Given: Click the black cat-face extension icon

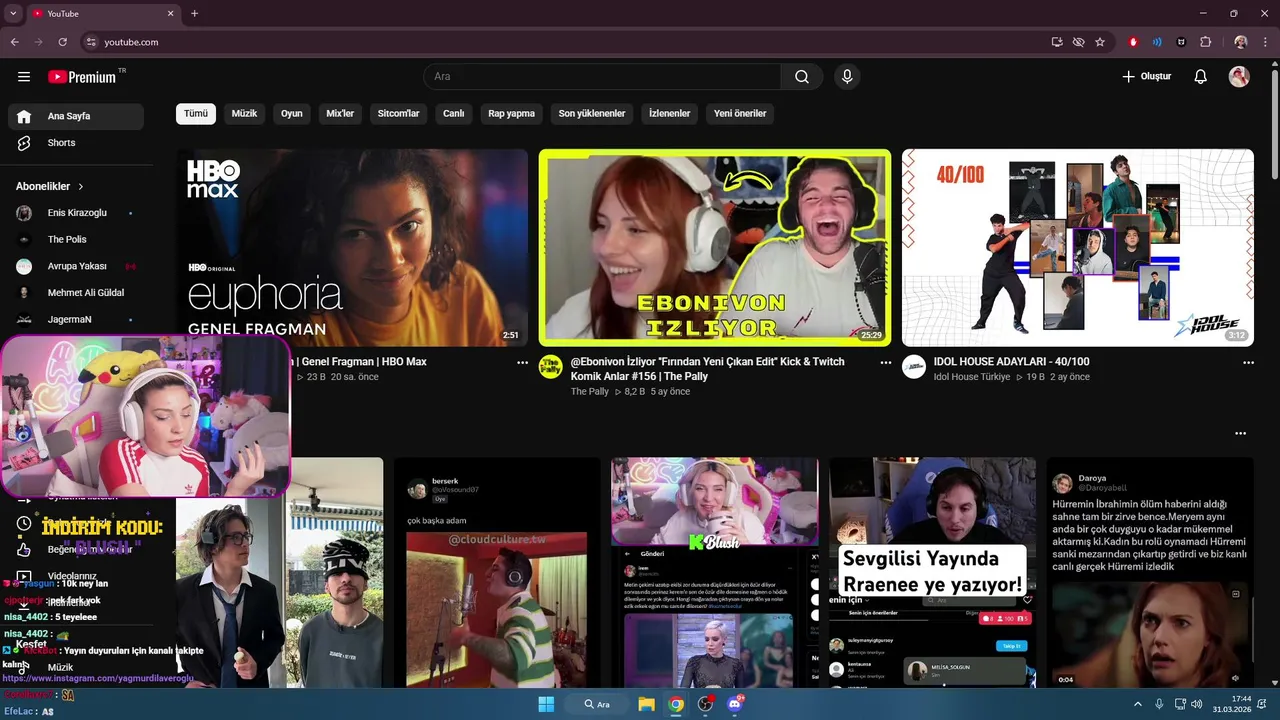Looking at the screenshot, I should tap(1181, 42).
